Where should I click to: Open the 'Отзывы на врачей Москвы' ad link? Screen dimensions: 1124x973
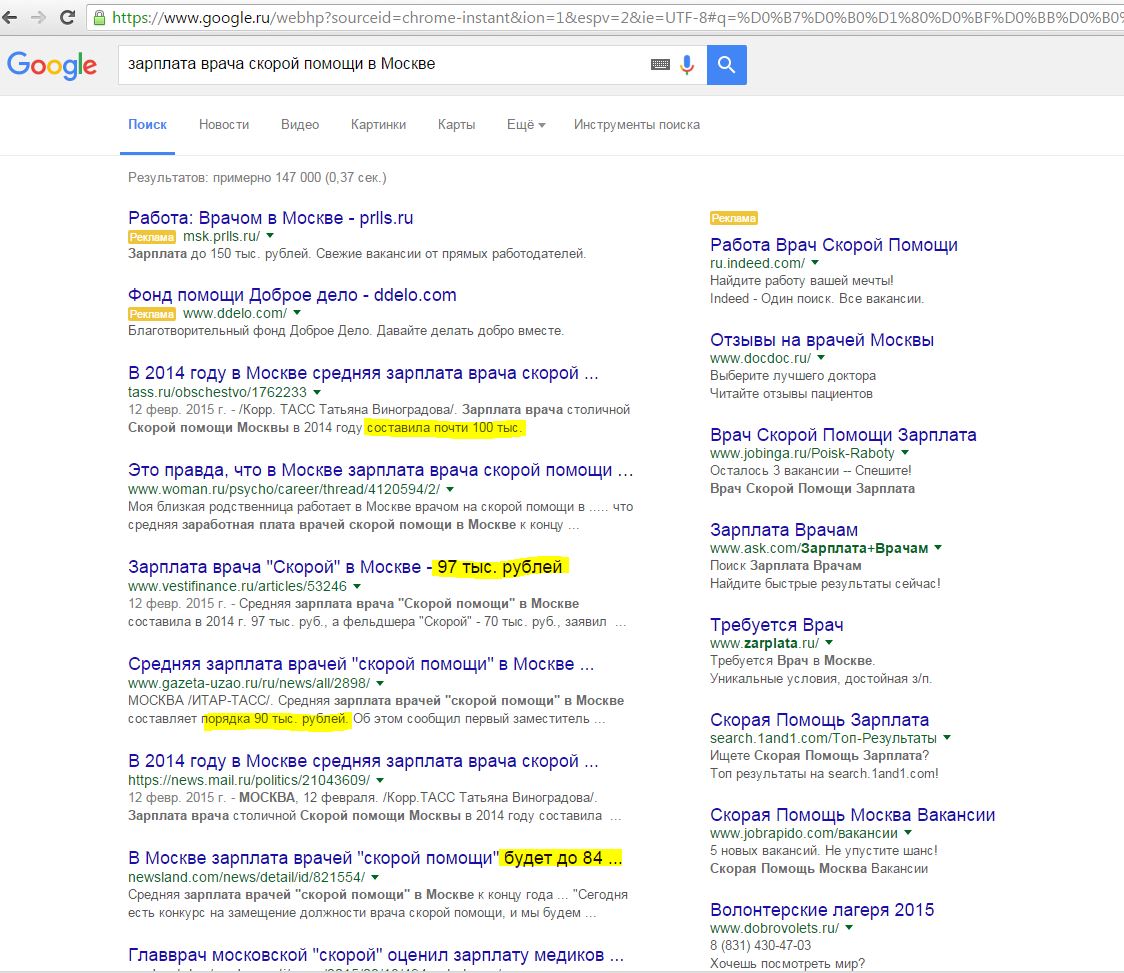(x=821, y=340)
